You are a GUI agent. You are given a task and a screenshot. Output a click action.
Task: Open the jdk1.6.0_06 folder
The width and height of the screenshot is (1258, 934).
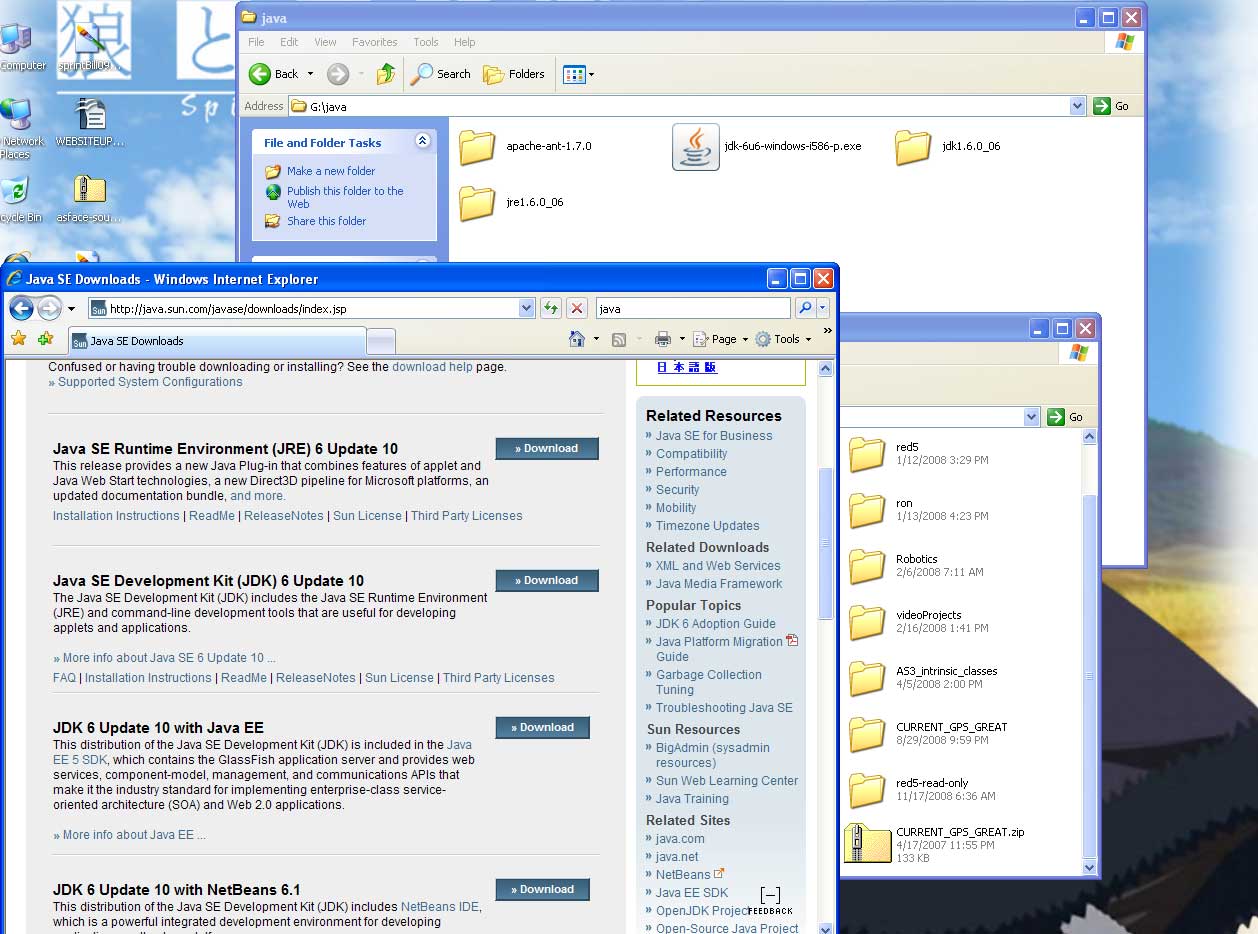pyautogui.click(x=948, y=146)
